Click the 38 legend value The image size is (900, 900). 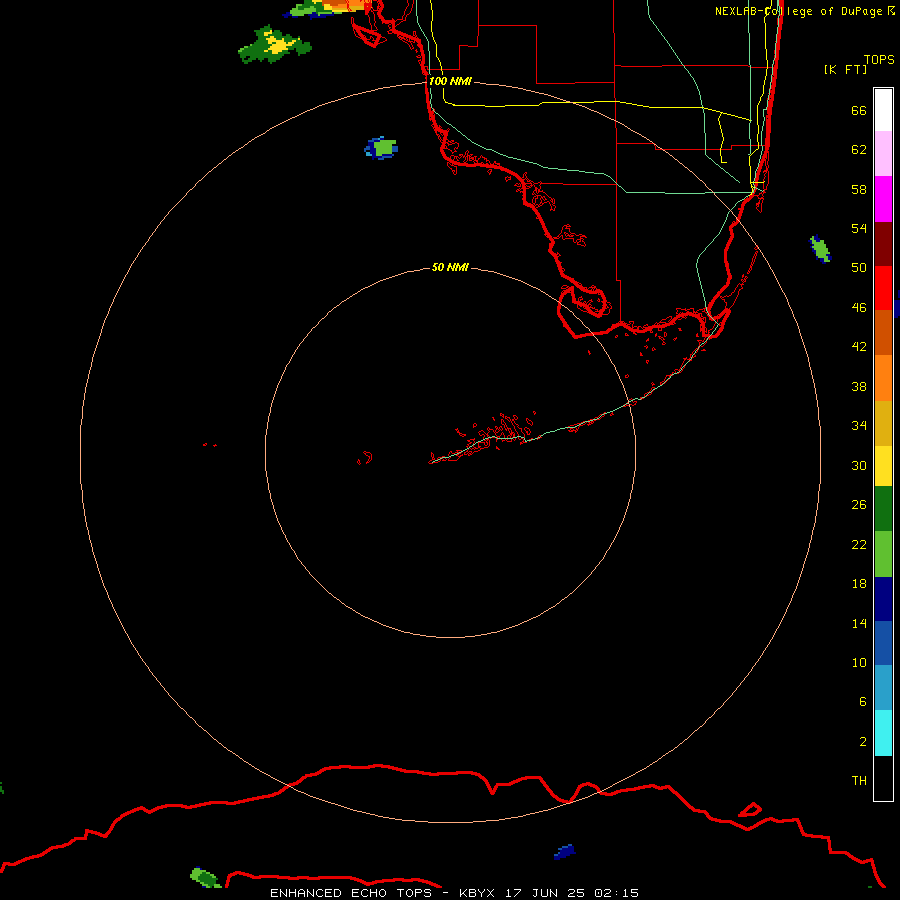(859, 386)
